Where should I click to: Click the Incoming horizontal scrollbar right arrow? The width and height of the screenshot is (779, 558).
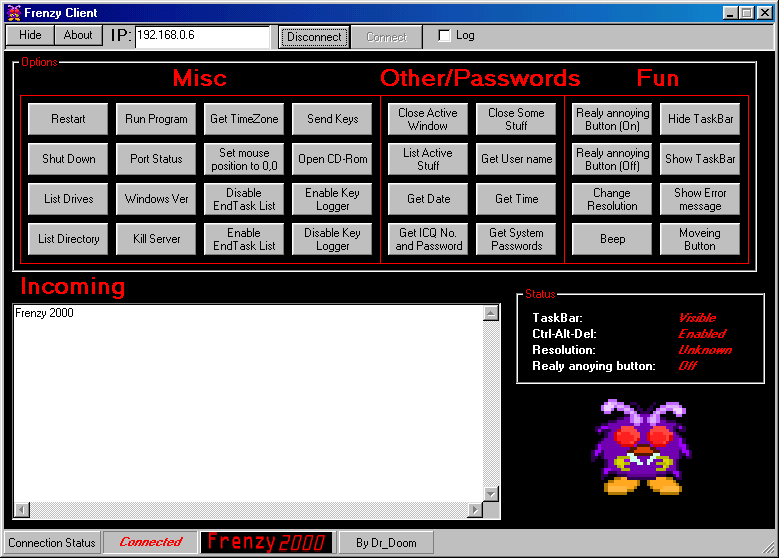click(475, 511)
